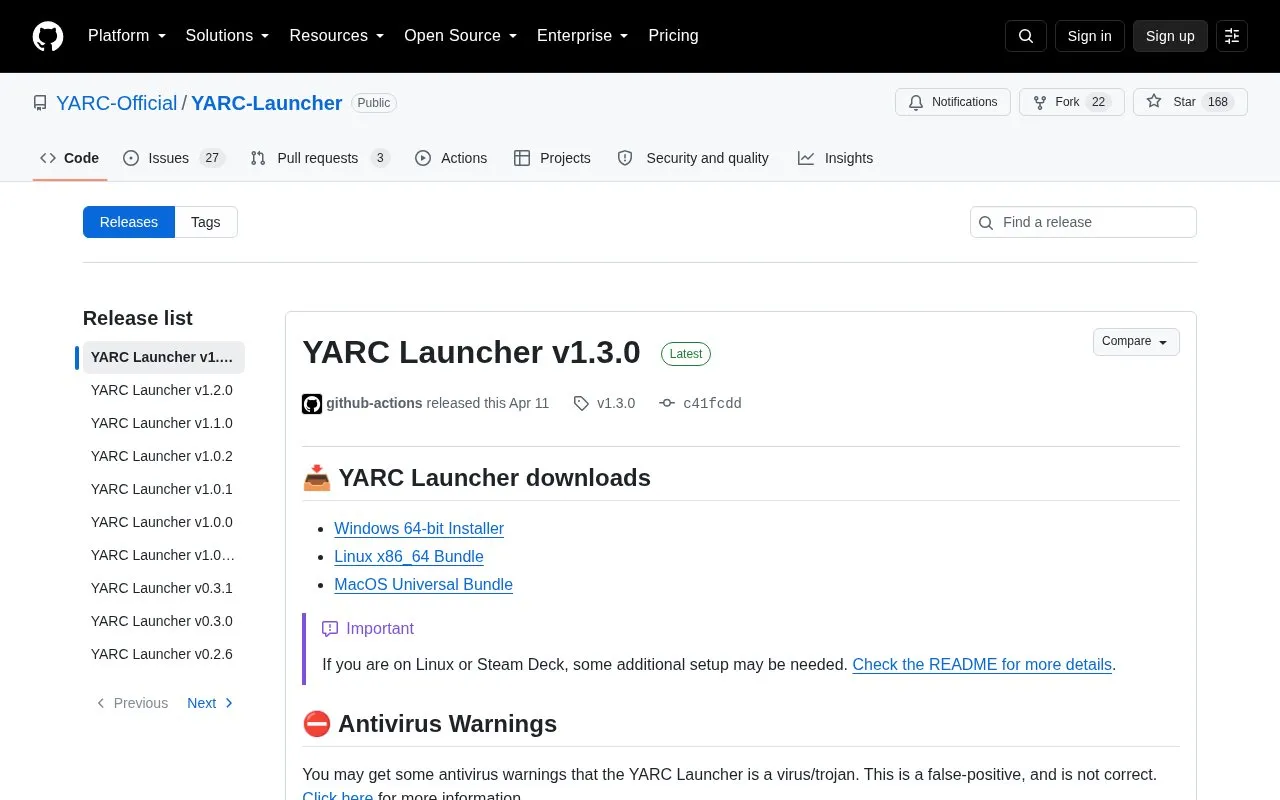Expand the Open Source menu
1280x800 pixels.
tap(461, 36)
